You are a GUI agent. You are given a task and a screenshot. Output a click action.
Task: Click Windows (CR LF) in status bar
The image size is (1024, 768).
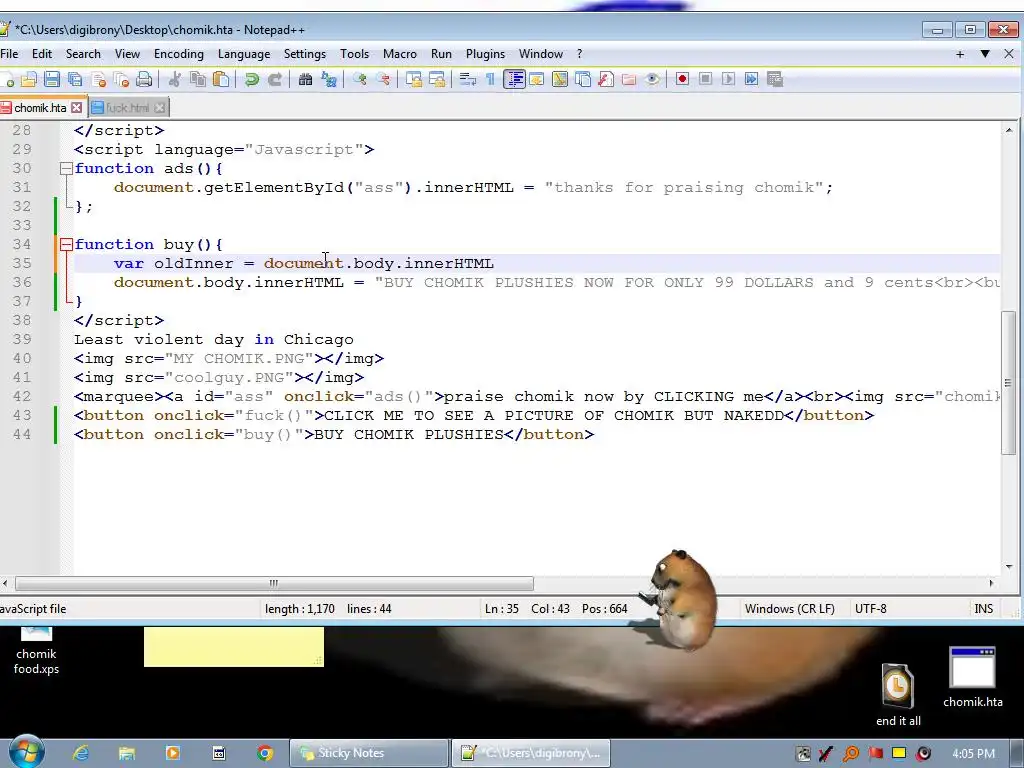[x=790, y=609]
